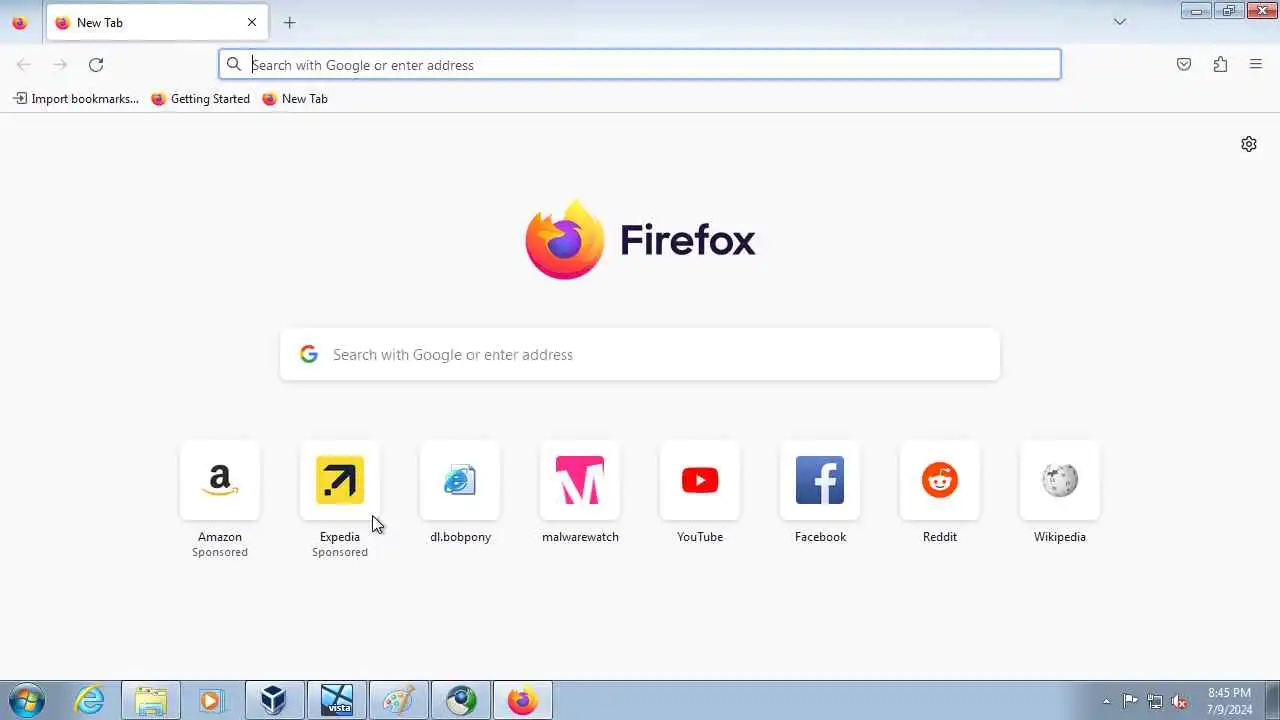Click the Show desktop strip

pos(1272,700)
